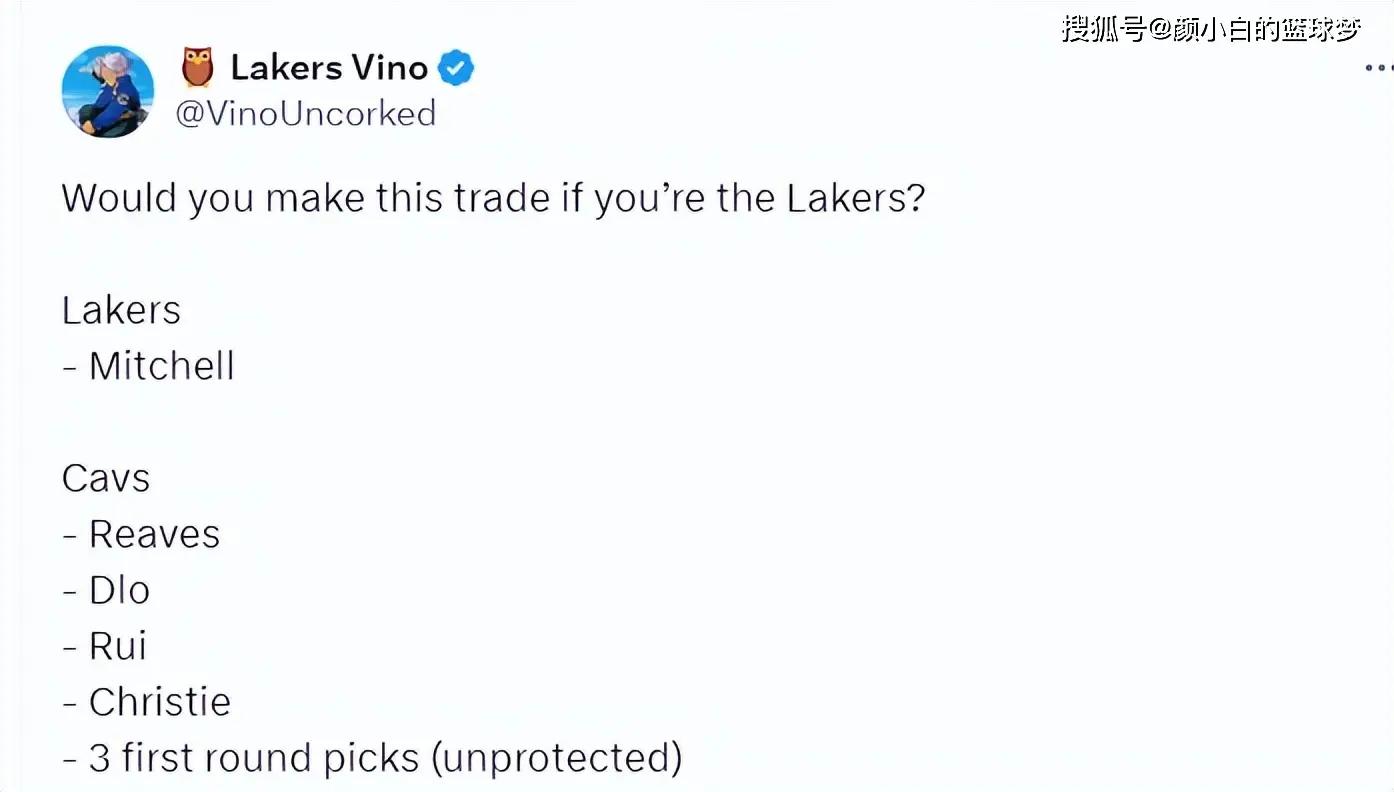Viewport: 1394px width, 792px height.
Task: Click the '3 first round picks' text
Action: click(x=254, y=758)
